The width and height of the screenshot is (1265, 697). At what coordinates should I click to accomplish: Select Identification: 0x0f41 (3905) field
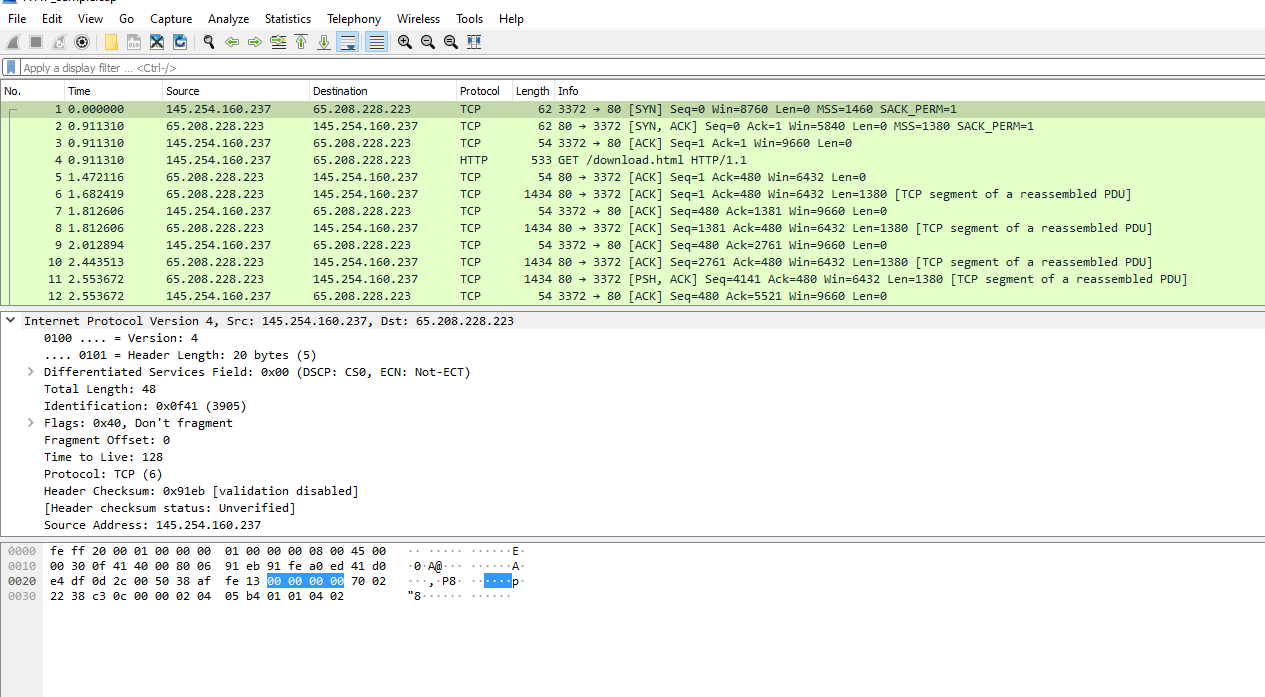pos(145,406)
